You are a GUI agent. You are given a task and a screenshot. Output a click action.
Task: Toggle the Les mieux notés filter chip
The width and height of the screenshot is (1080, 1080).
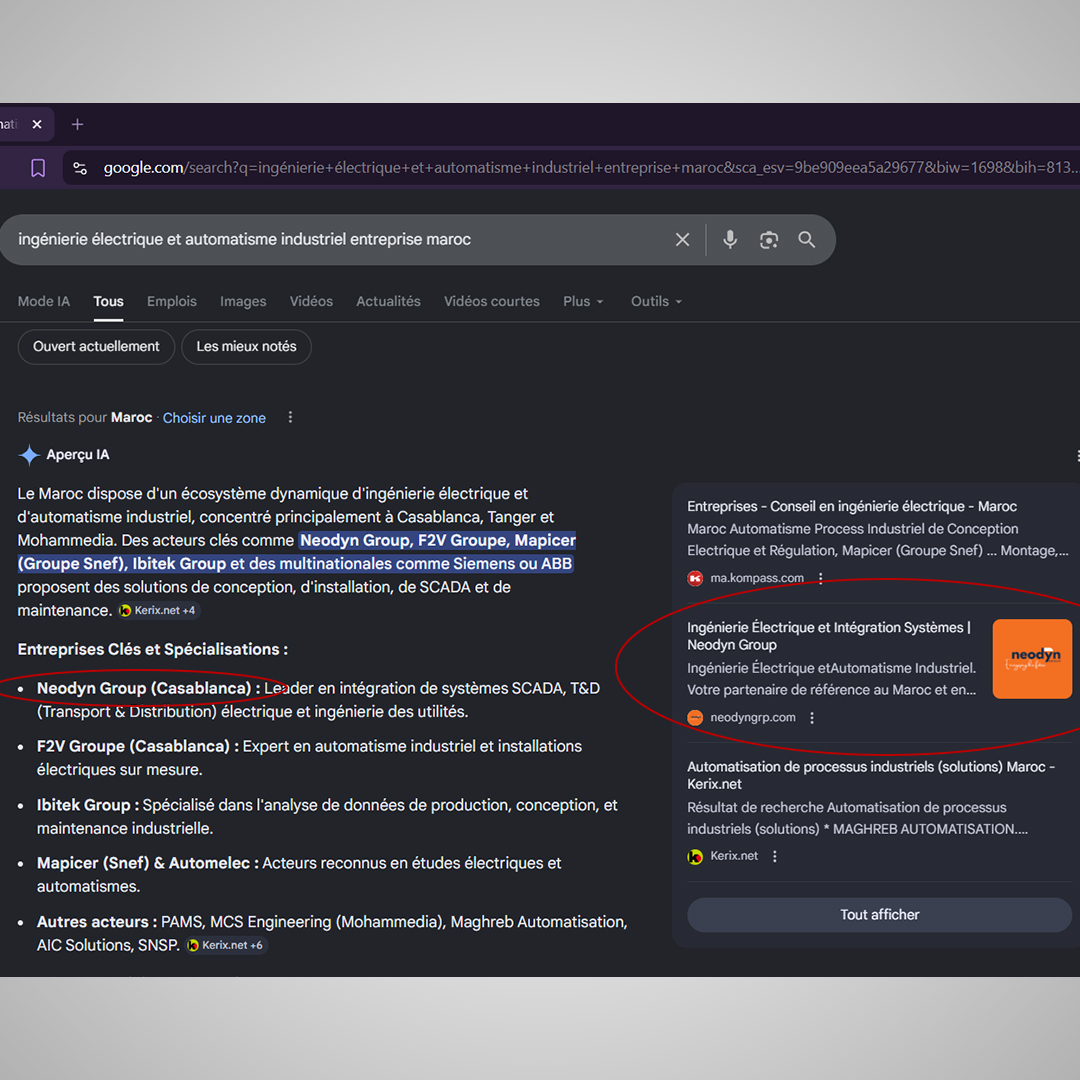(x=246, y=347)
